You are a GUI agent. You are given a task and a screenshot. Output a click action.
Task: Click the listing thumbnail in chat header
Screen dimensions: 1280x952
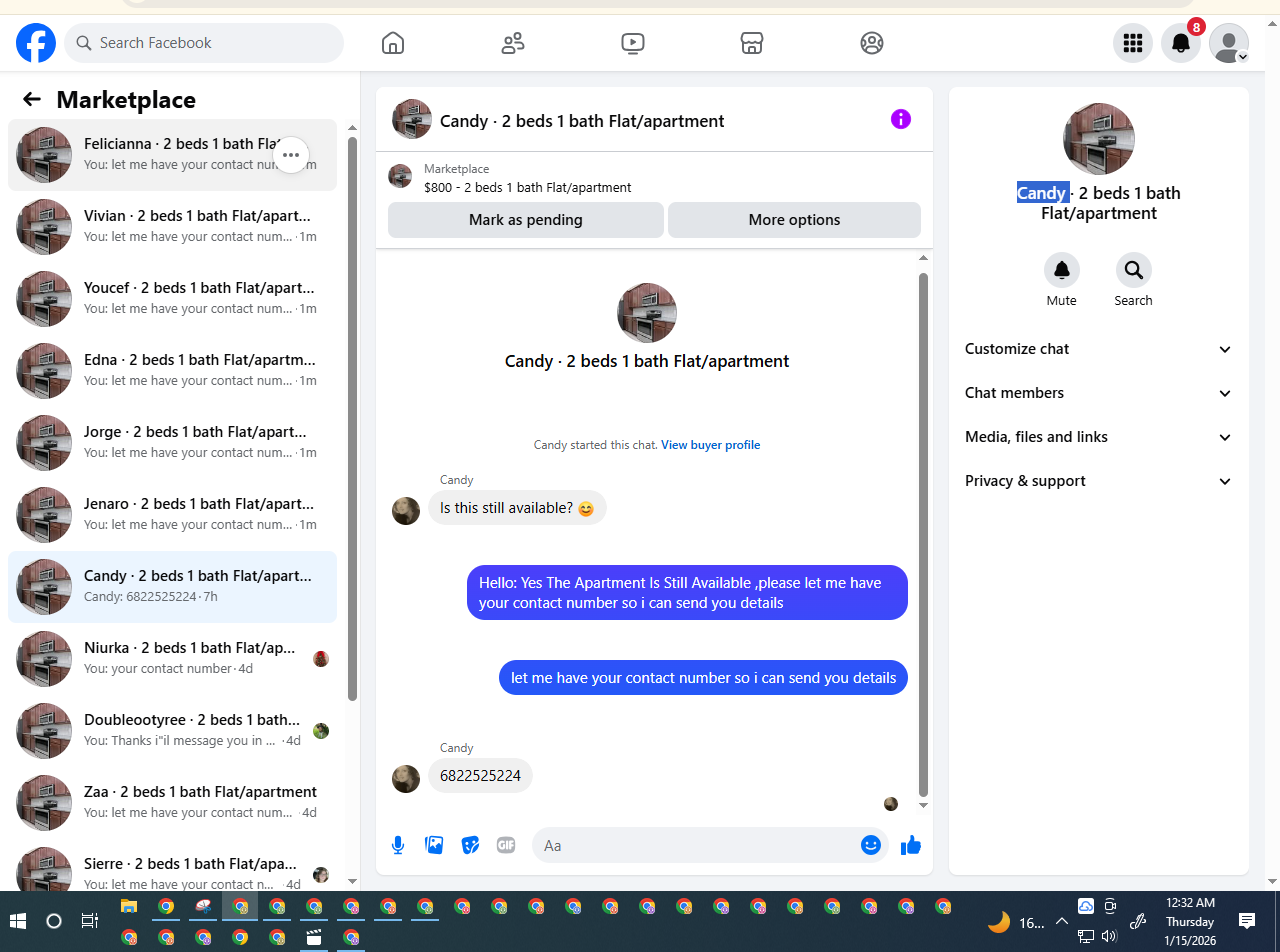point(412,119)
